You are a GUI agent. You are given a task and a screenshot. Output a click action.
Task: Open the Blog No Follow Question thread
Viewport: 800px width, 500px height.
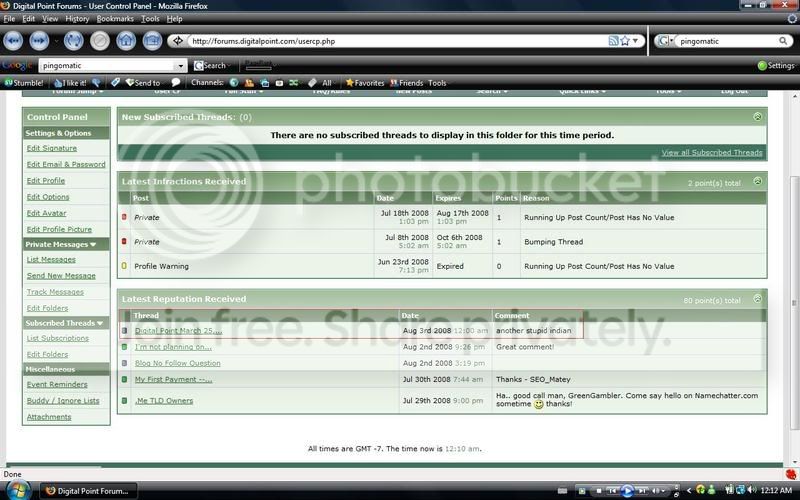(178, 363)
